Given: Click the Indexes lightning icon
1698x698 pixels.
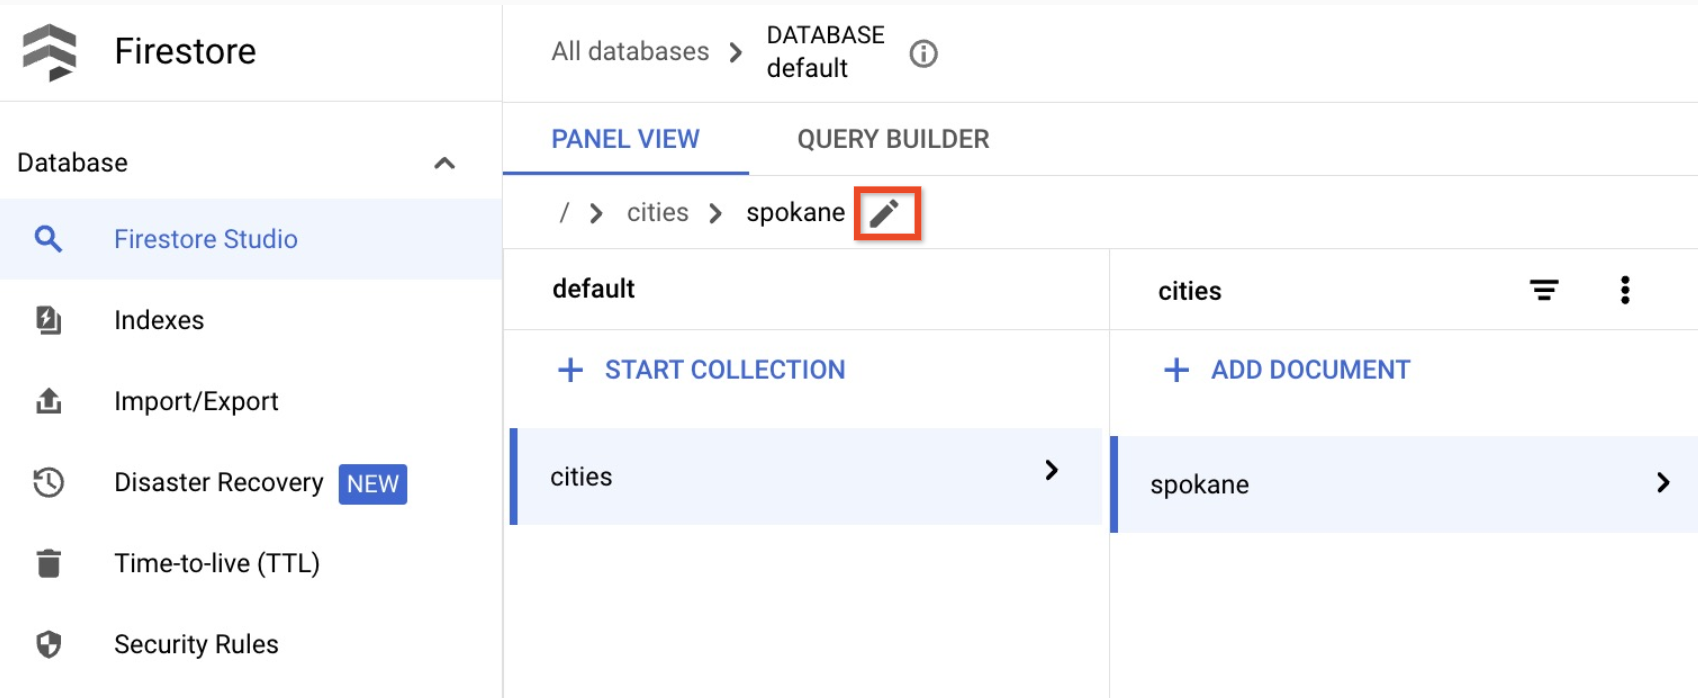Looking at the screenshot, I should 49,320.
